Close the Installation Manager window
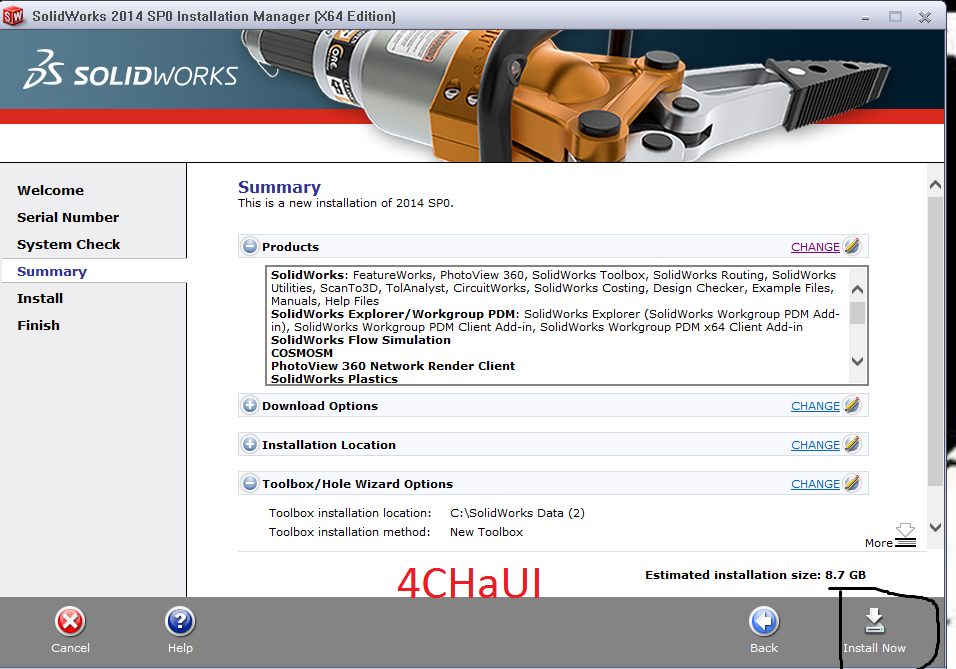The image size is (956, 669). pos(925,17)
